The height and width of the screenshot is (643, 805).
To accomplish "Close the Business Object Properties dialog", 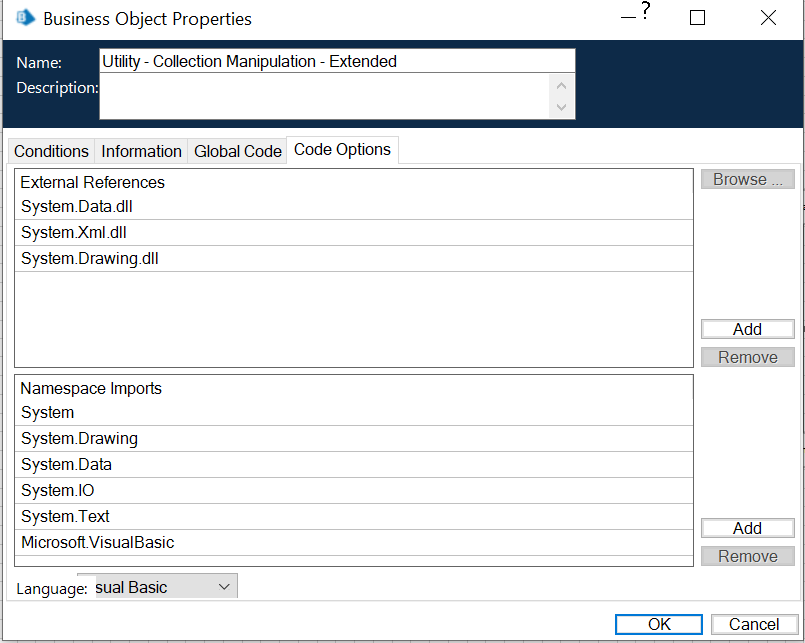I will click(768, 18).
